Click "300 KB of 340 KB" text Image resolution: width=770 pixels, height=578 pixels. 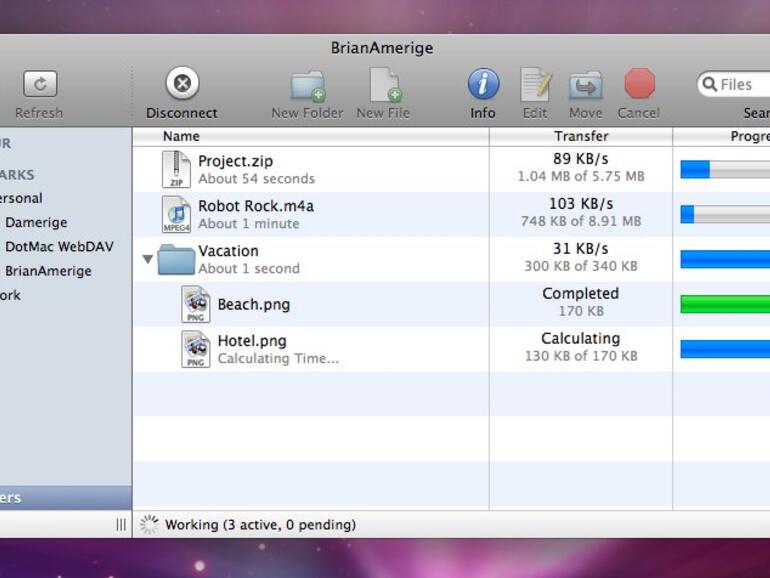pos(581,266)
